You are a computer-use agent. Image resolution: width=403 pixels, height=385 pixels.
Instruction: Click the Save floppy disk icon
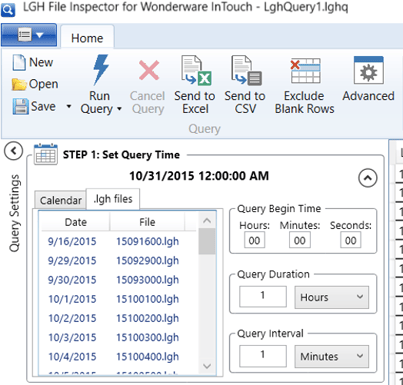pos(20,107)
